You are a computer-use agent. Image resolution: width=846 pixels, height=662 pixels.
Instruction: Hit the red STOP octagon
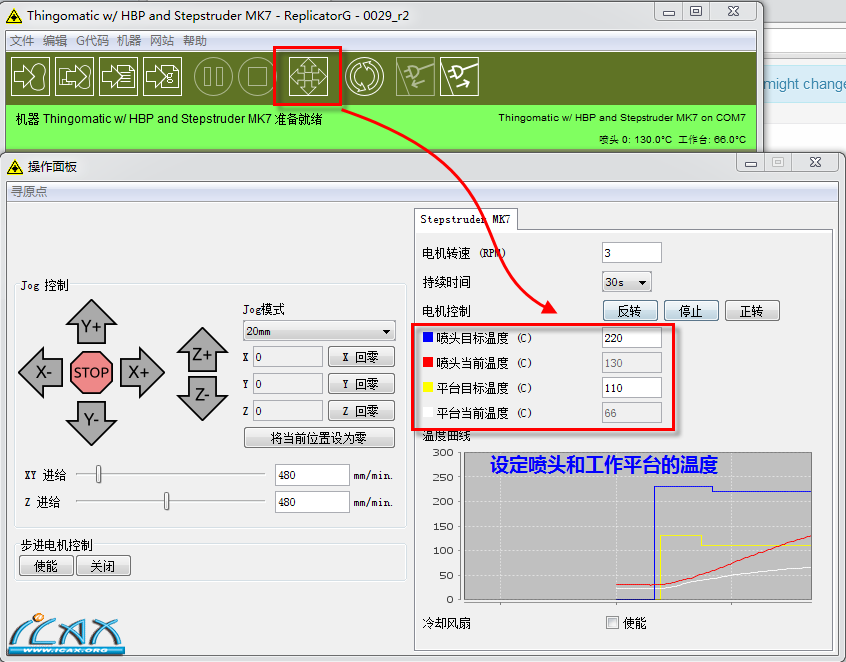click(x=91, y=372)
